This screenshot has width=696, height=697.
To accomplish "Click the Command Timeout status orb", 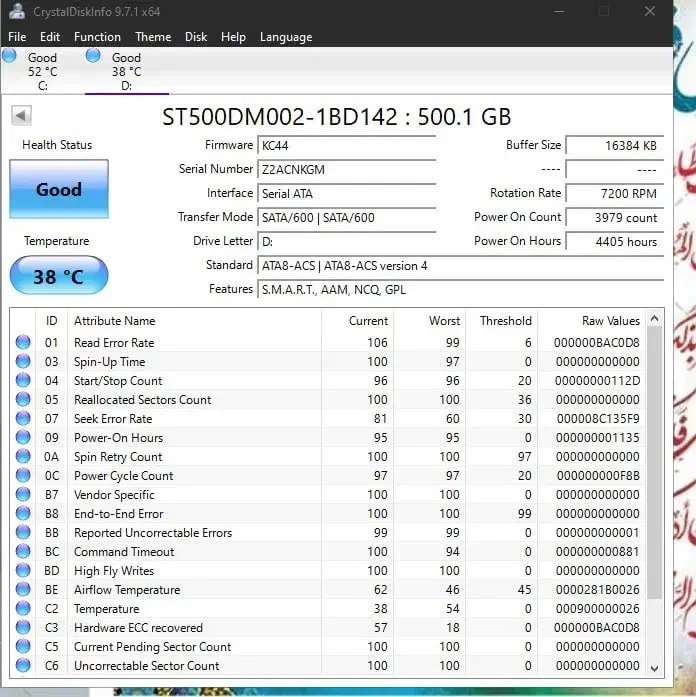I will (x=23, y=551).
